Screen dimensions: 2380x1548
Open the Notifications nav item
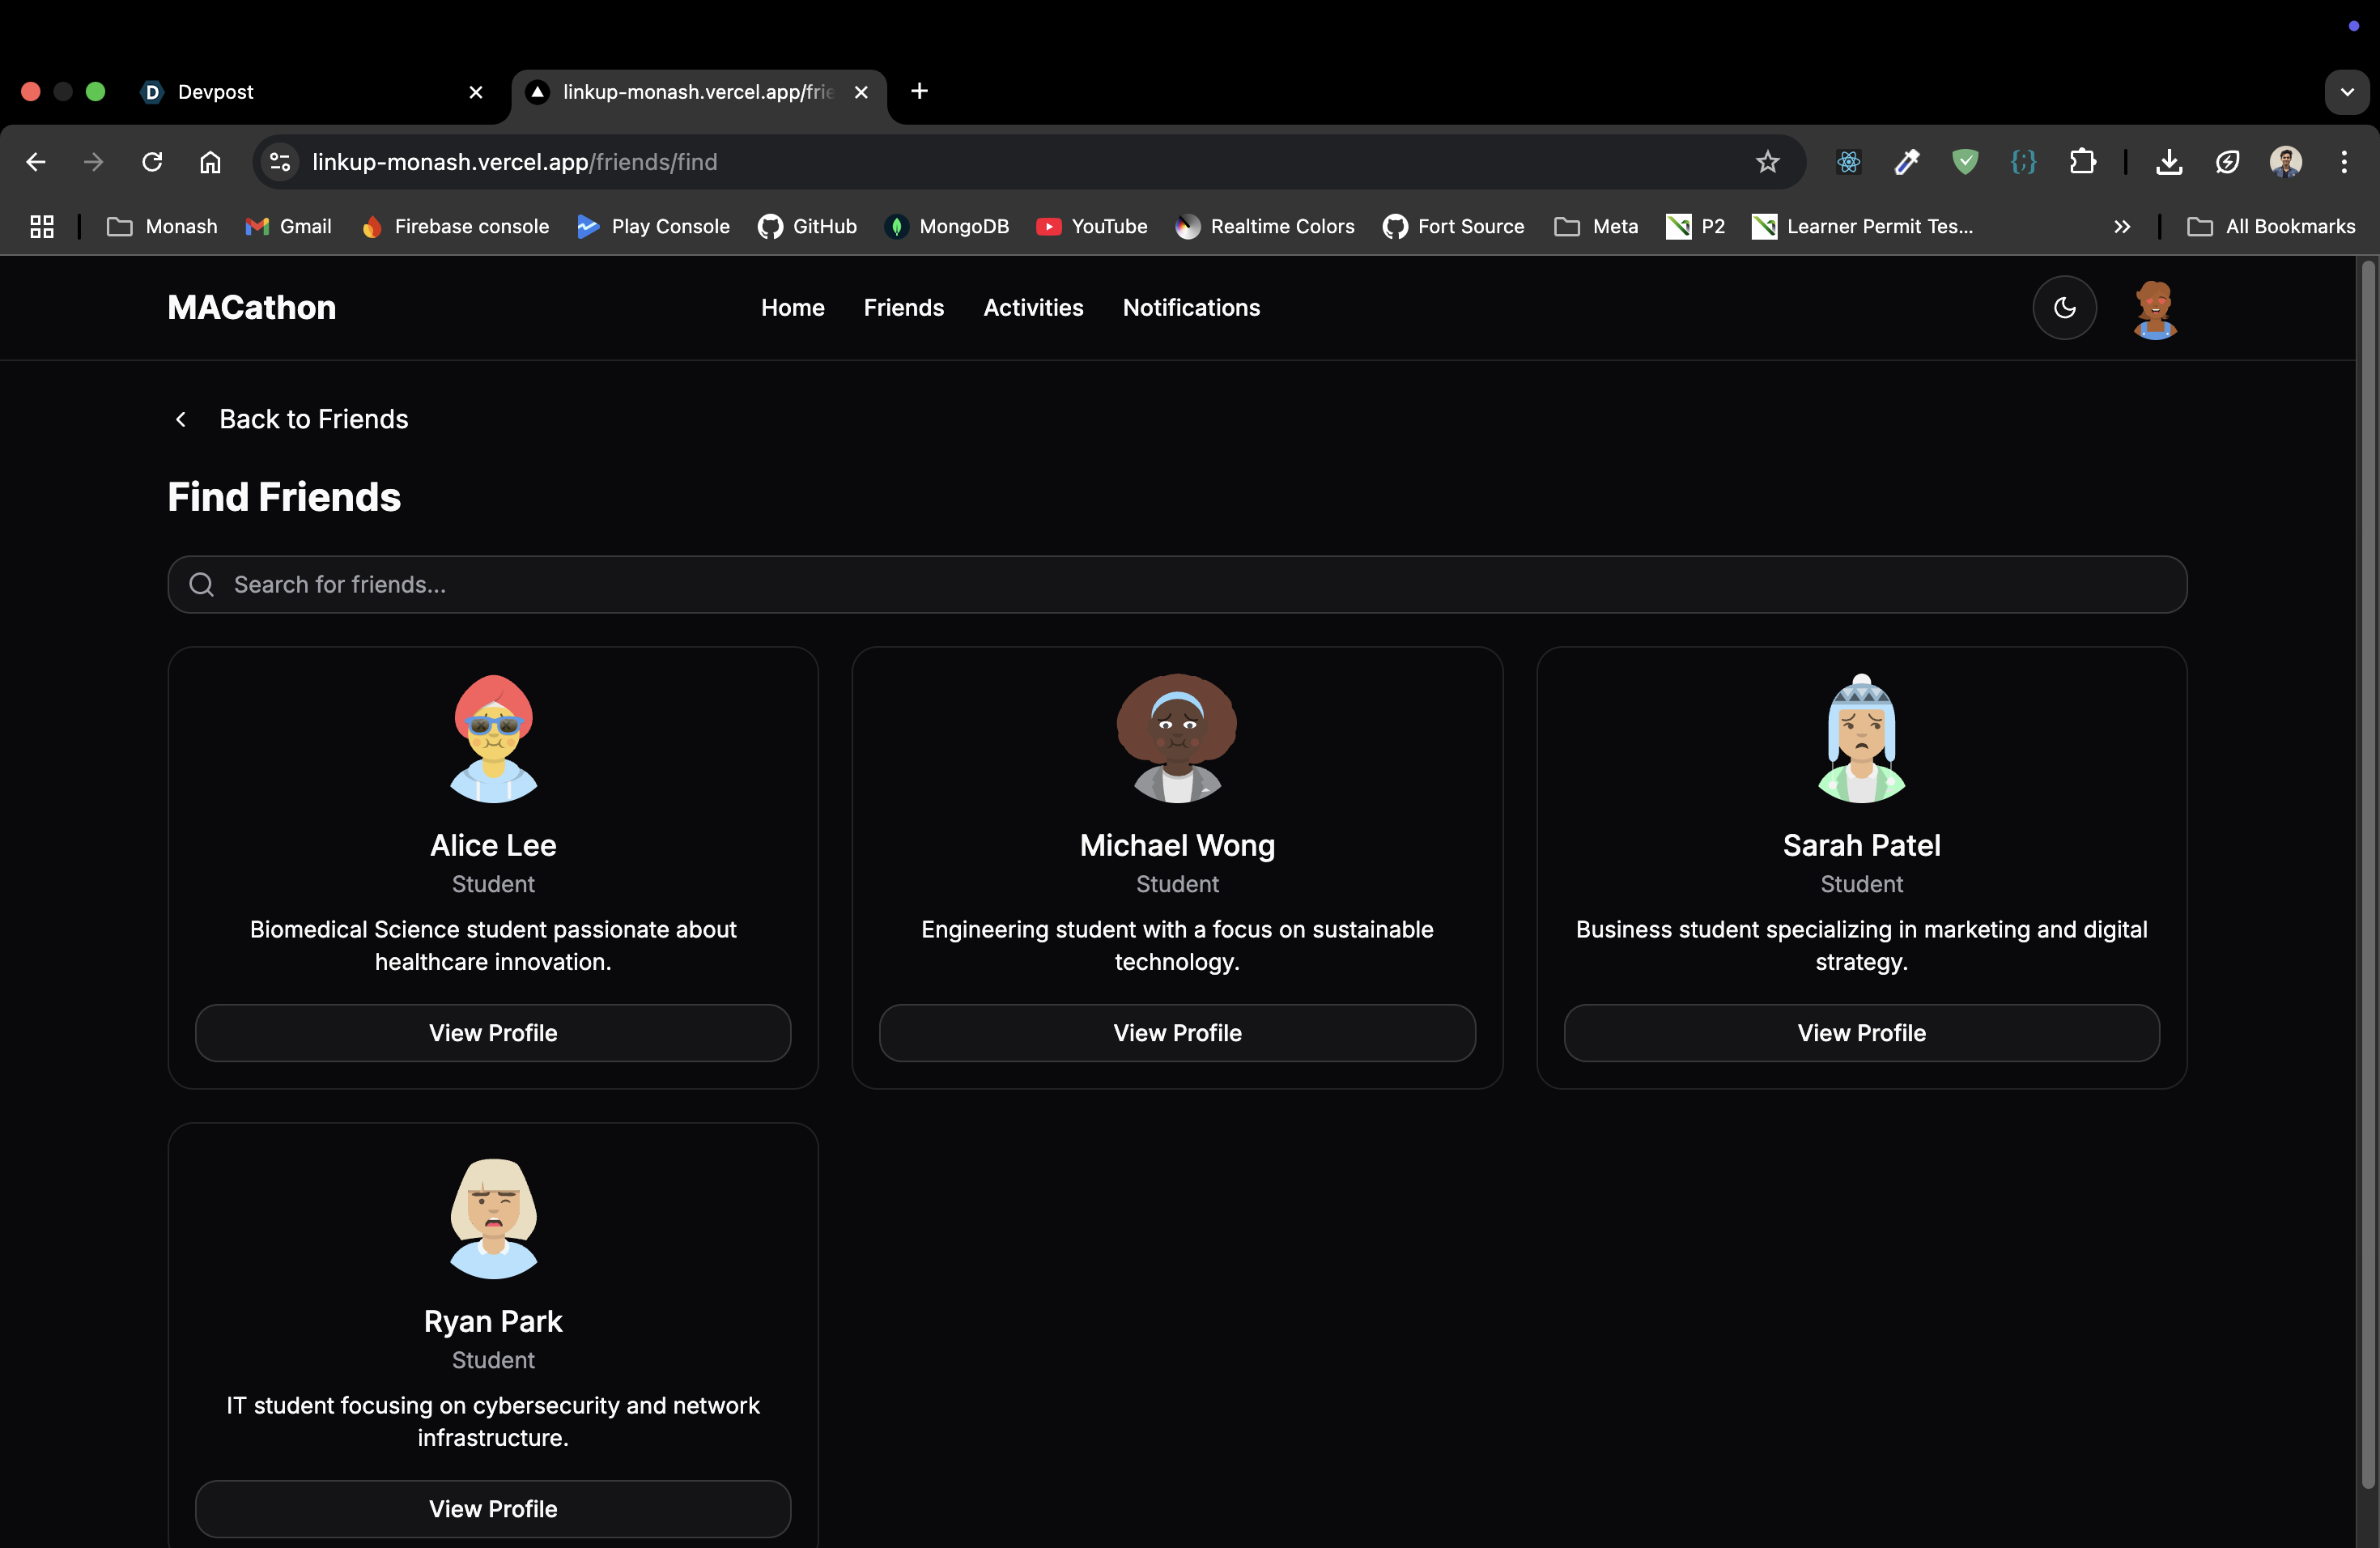tap(1191, 308)
